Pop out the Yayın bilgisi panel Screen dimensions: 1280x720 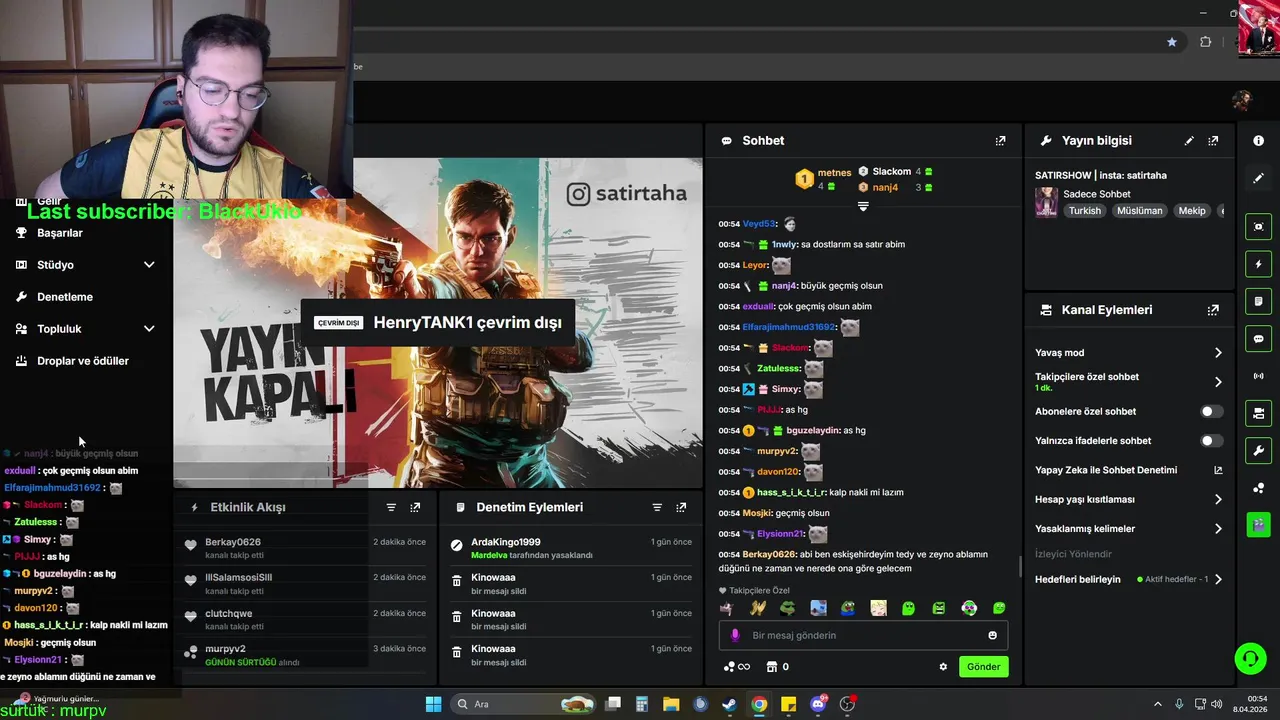pos(1213,141)
